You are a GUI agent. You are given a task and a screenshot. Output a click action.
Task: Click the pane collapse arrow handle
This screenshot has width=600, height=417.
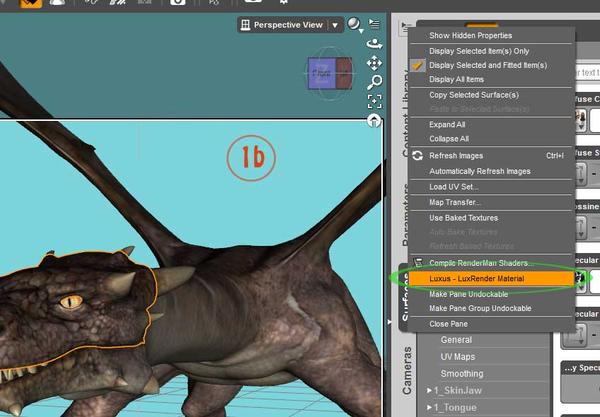[389, 322]
